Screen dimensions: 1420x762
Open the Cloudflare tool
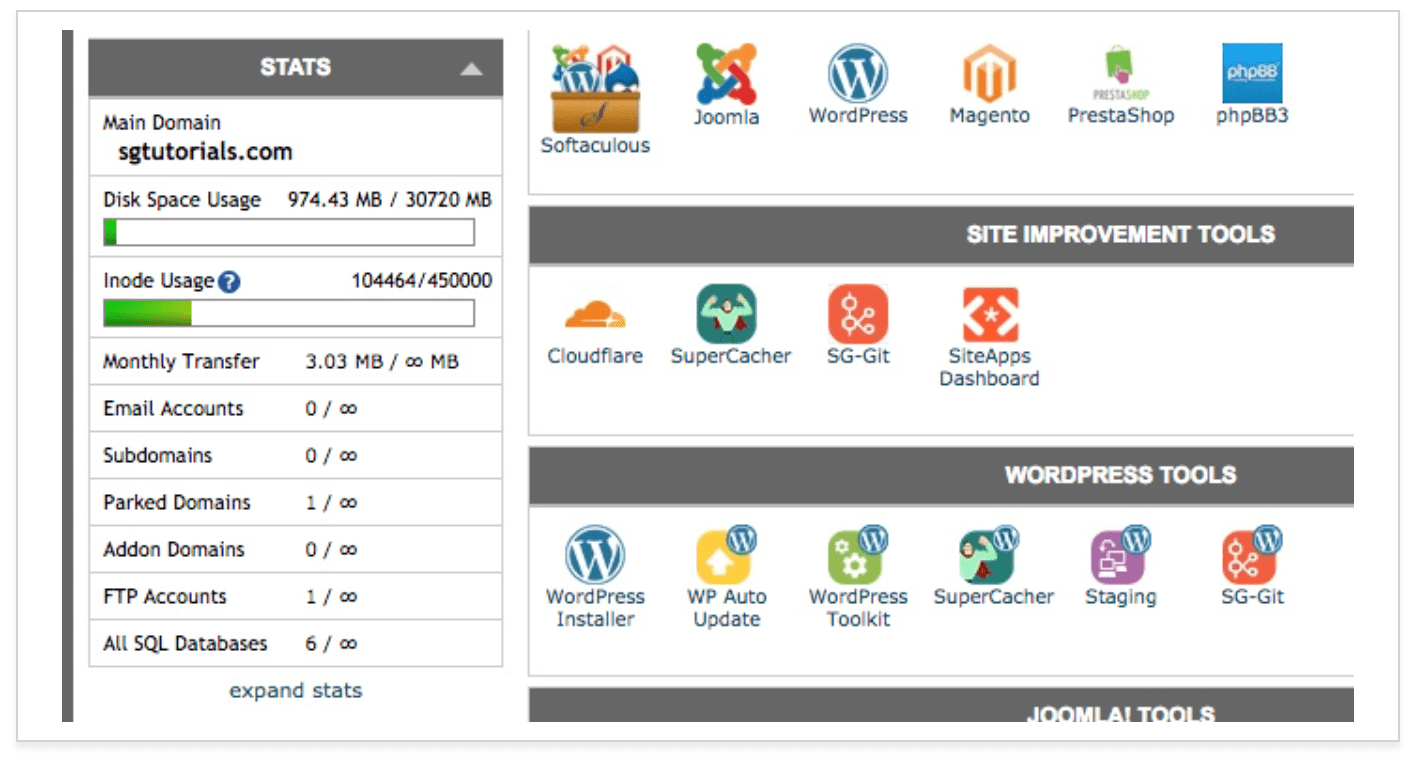pyautogui.click(x=597, y=316)
